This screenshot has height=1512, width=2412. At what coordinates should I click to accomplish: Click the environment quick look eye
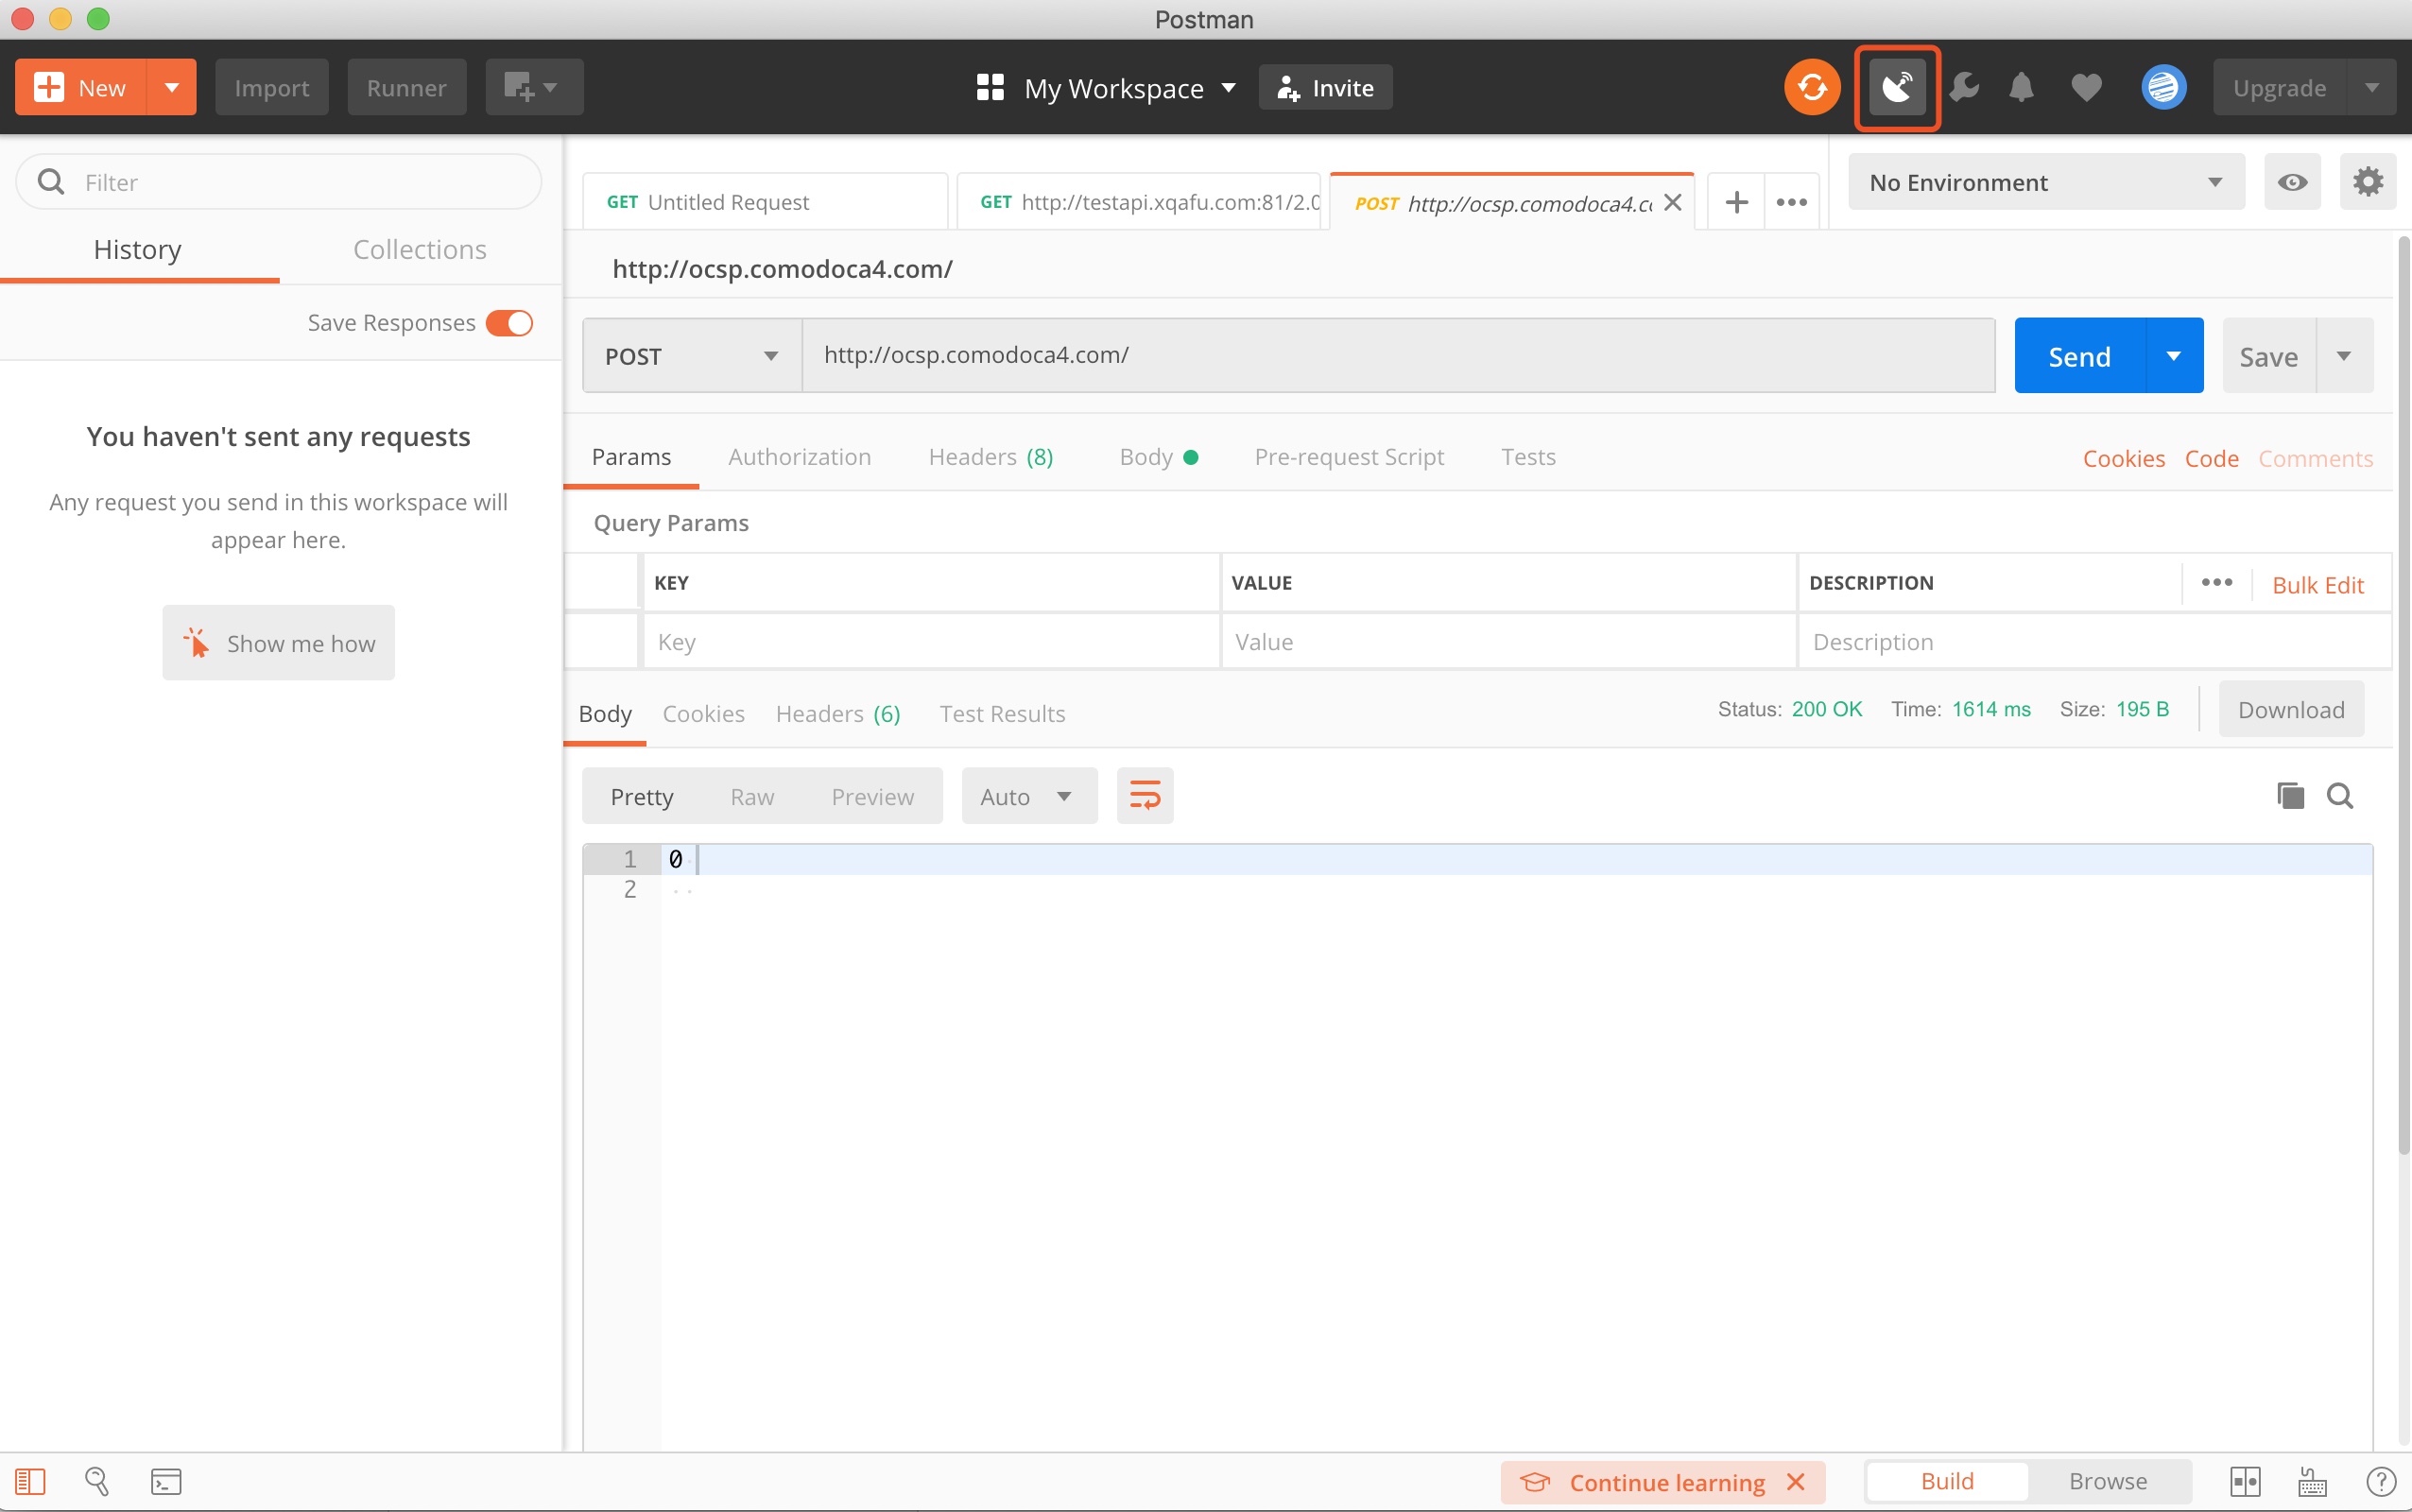(x=2292, y=182)
